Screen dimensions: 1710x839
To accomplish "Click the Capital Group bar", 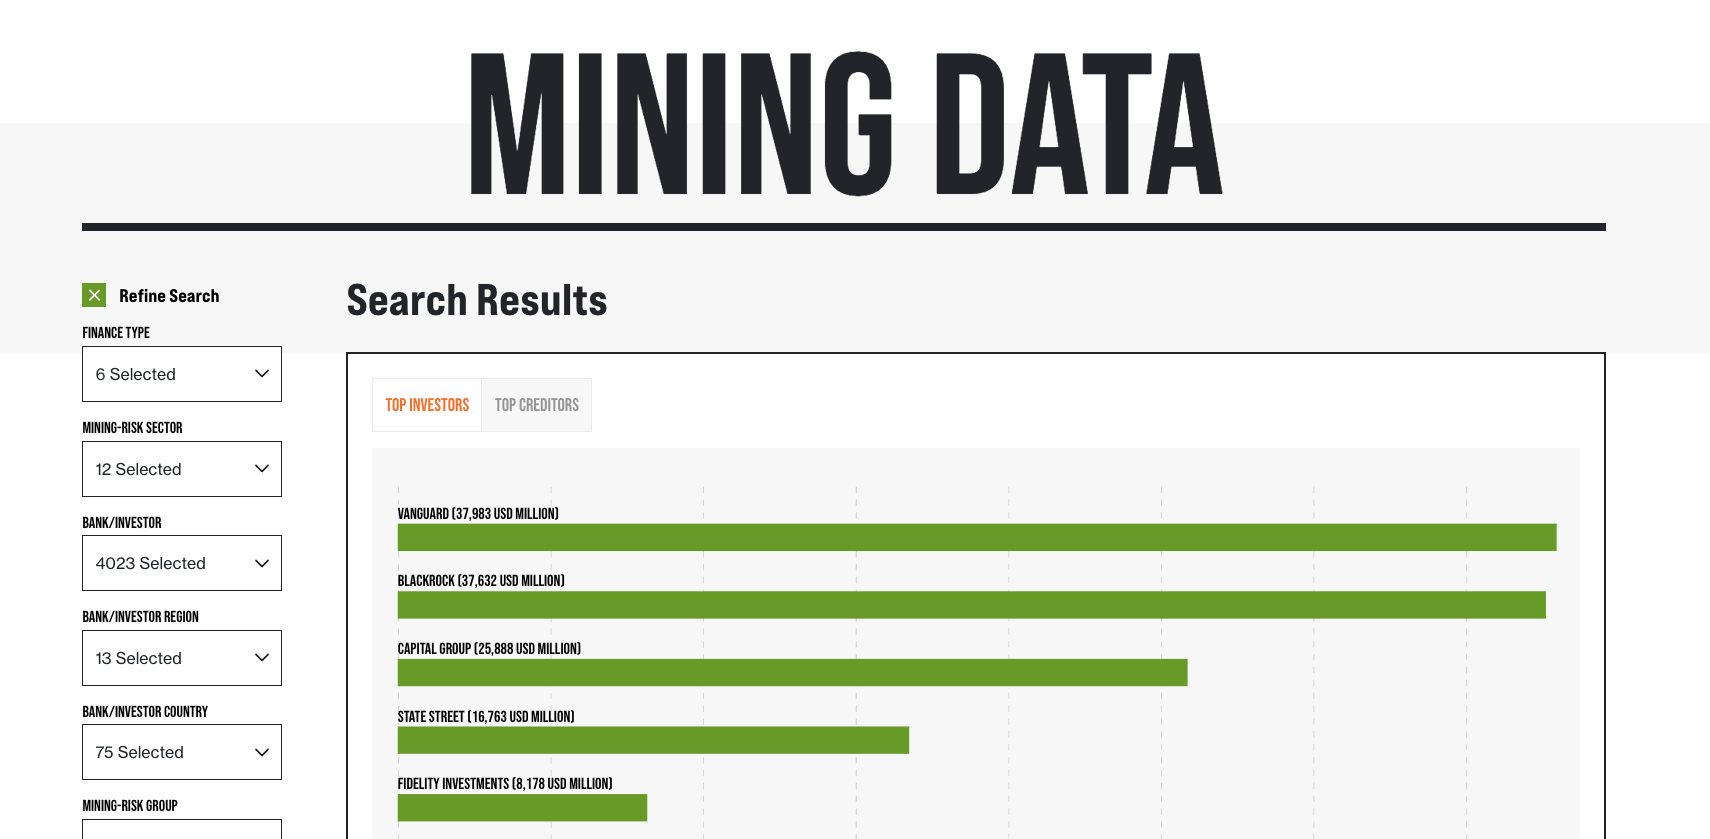I will (792, 672).
